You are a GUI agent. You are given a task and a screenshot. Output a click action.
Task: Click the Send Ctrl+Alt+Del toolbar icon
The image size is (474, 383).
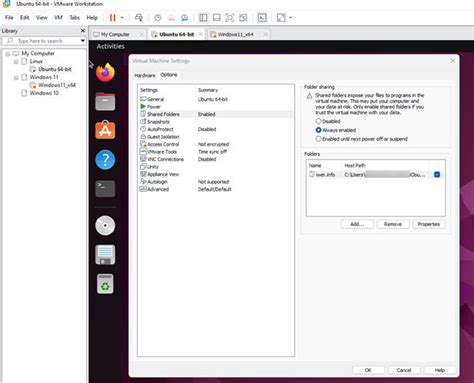point(139,18)
